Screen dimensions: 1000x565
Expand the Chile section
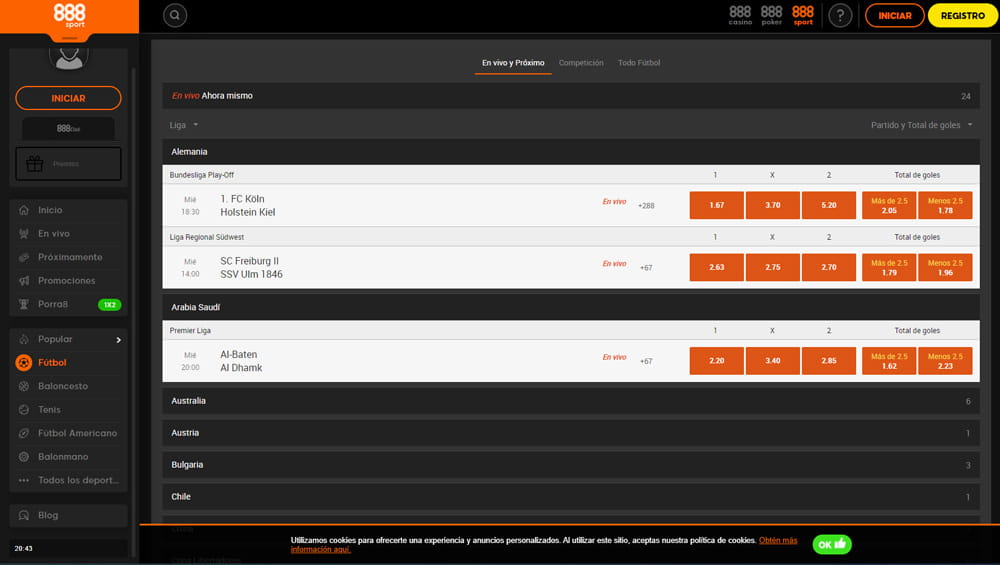571,497
